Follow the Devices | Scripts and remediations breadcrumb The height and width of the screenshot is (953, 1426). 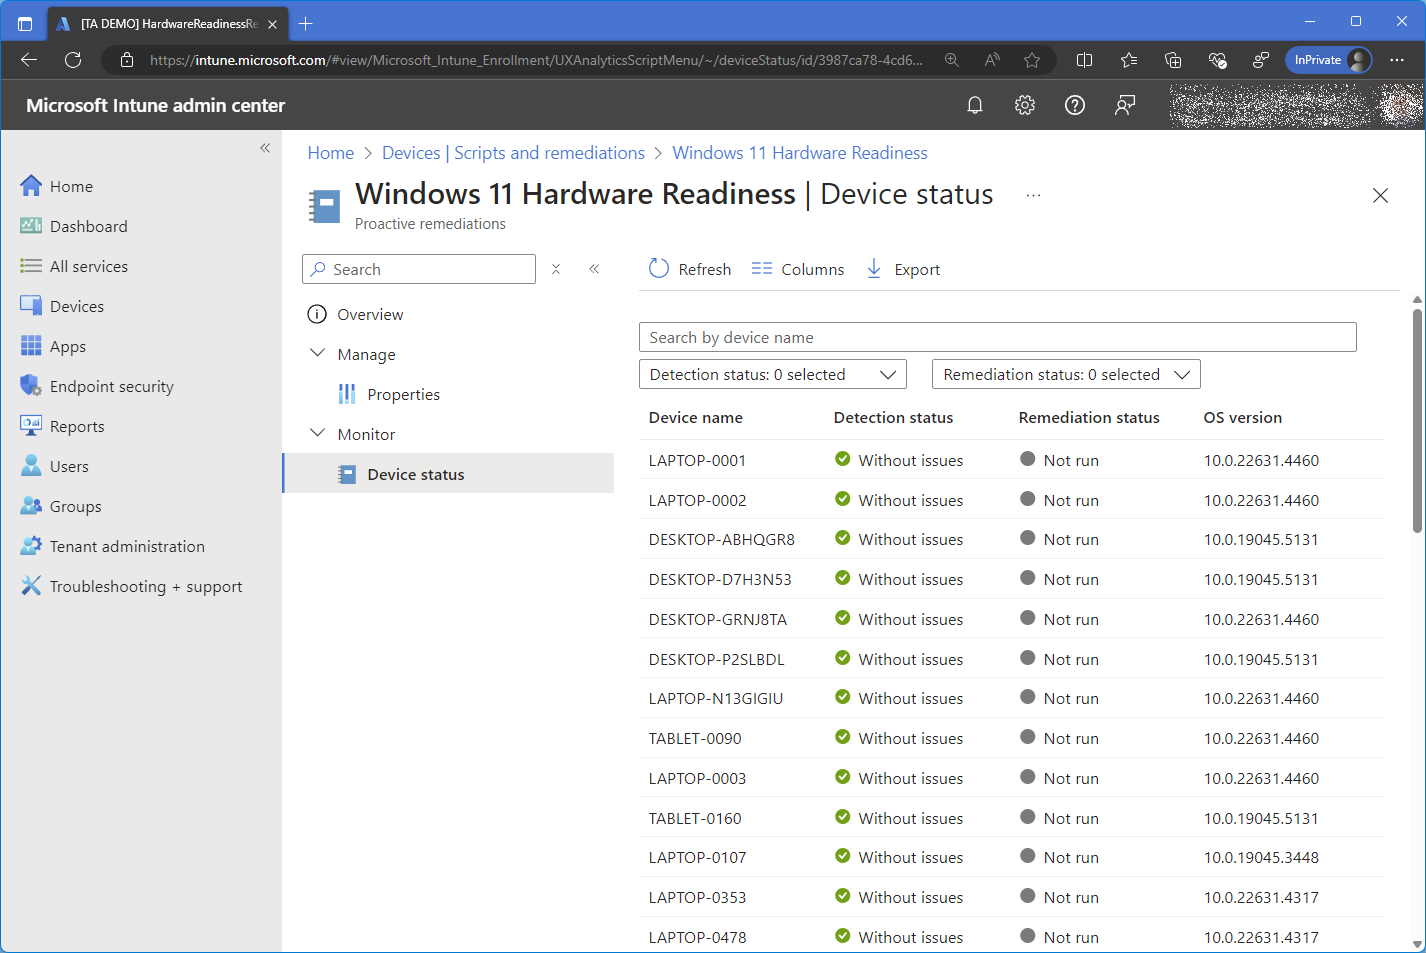pos(513,153)
